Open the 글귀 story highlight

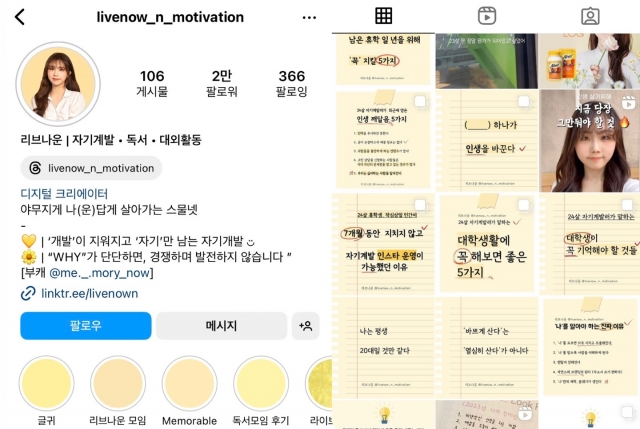coord(47,383)
